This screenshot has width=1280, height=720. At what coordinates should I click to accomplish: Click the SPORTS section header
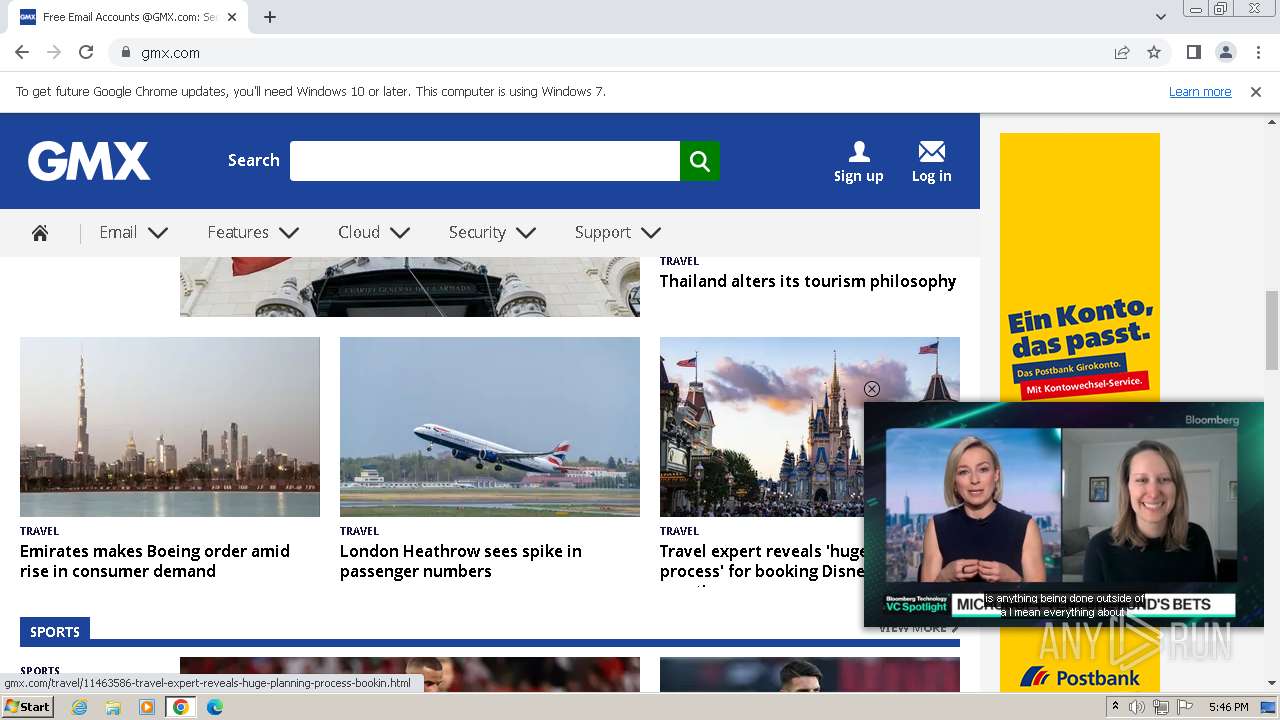click(x=55, y=632)
